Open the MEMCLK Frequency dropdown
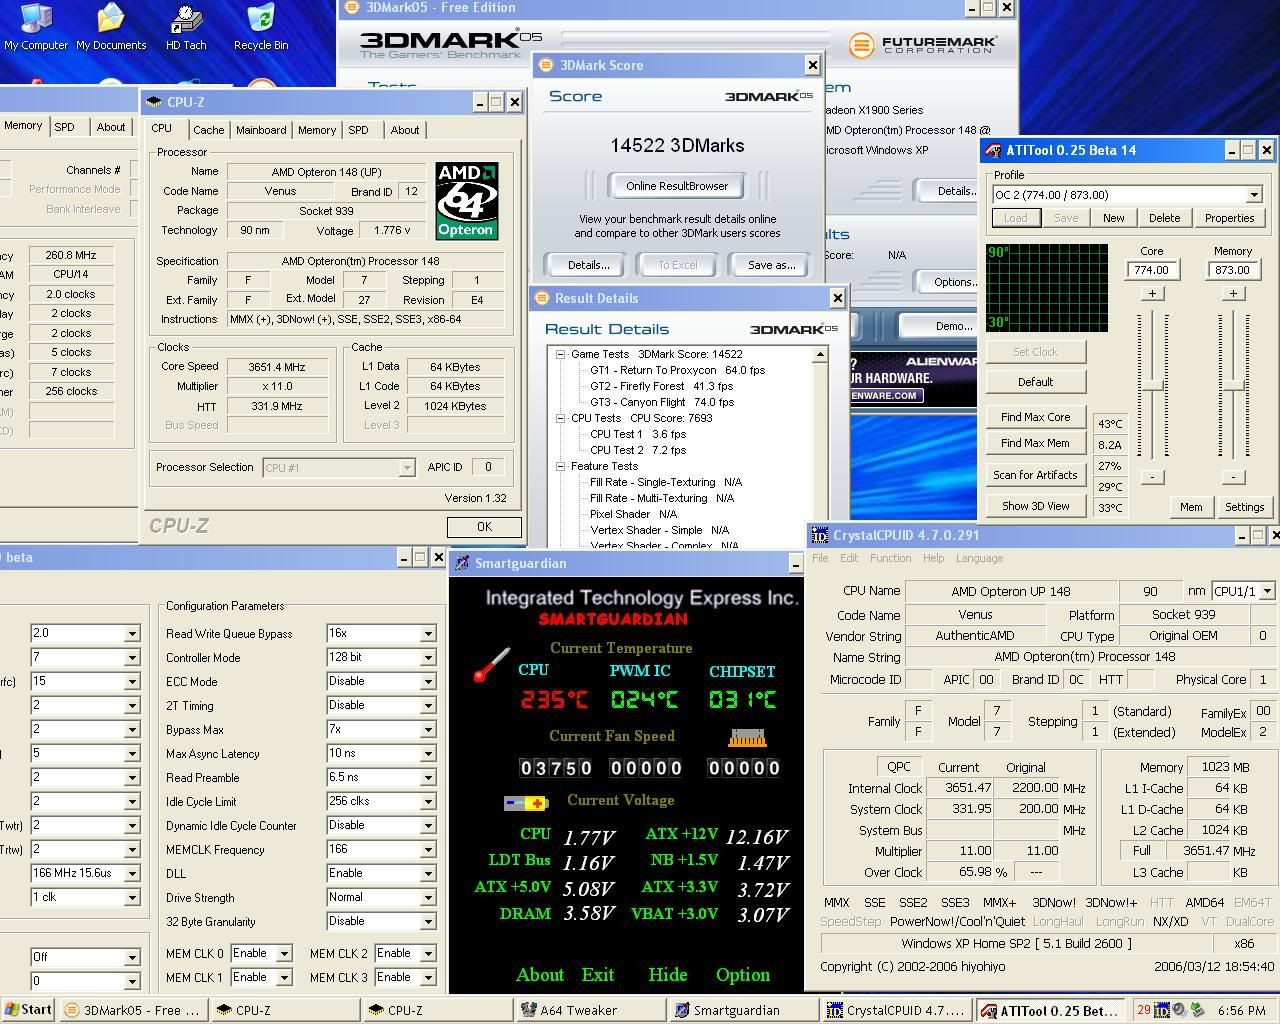 (x=427, y=849)
